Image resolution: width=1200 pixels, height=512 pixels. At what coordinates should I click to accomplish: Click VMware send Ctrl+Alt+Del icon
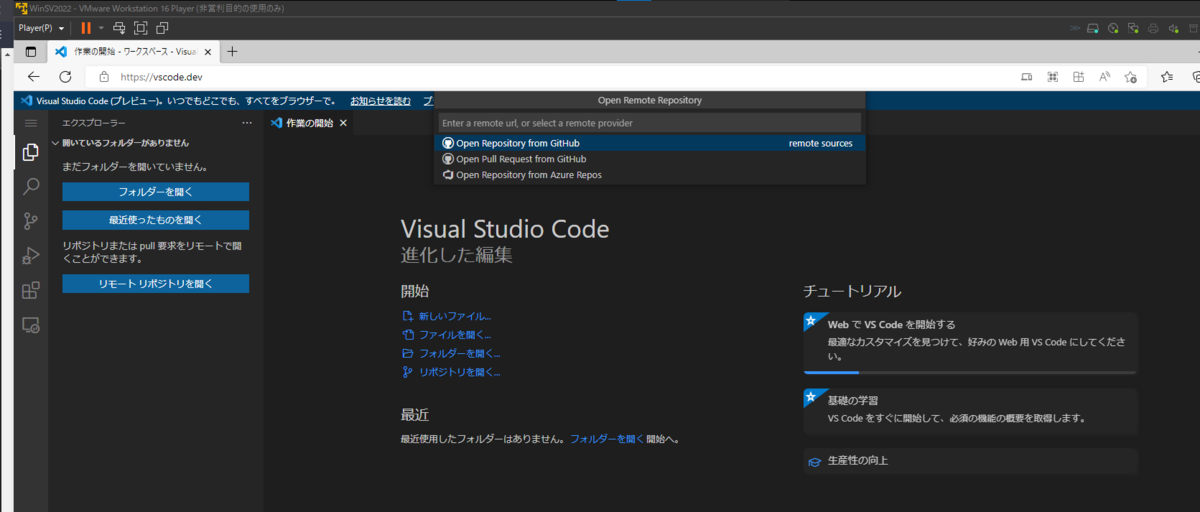[x=119, y=28]
